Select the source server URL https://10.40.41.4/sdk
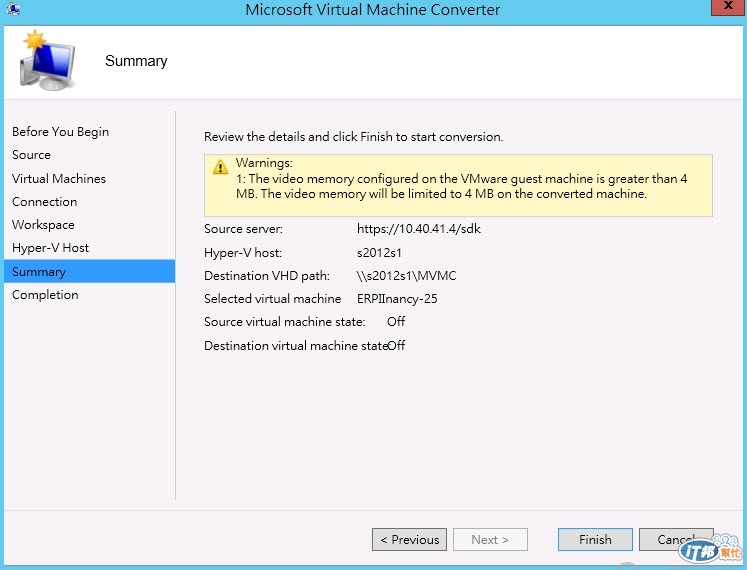 click(x=419, y=229)
